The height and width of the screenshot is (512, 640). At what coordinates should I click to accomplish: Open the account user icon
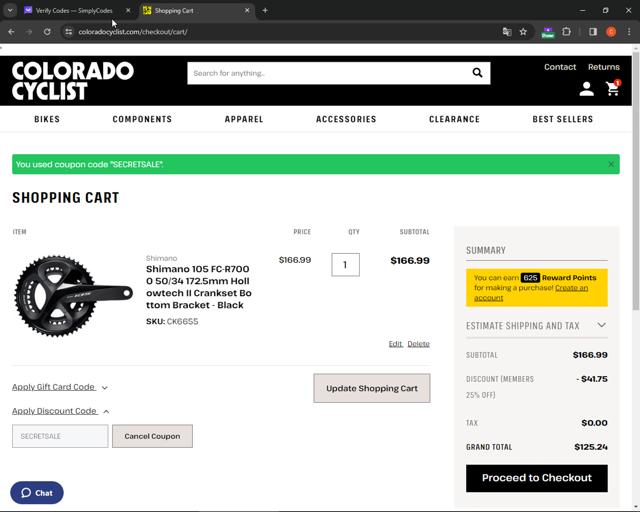pyautogui.click(x=587, y=89)
